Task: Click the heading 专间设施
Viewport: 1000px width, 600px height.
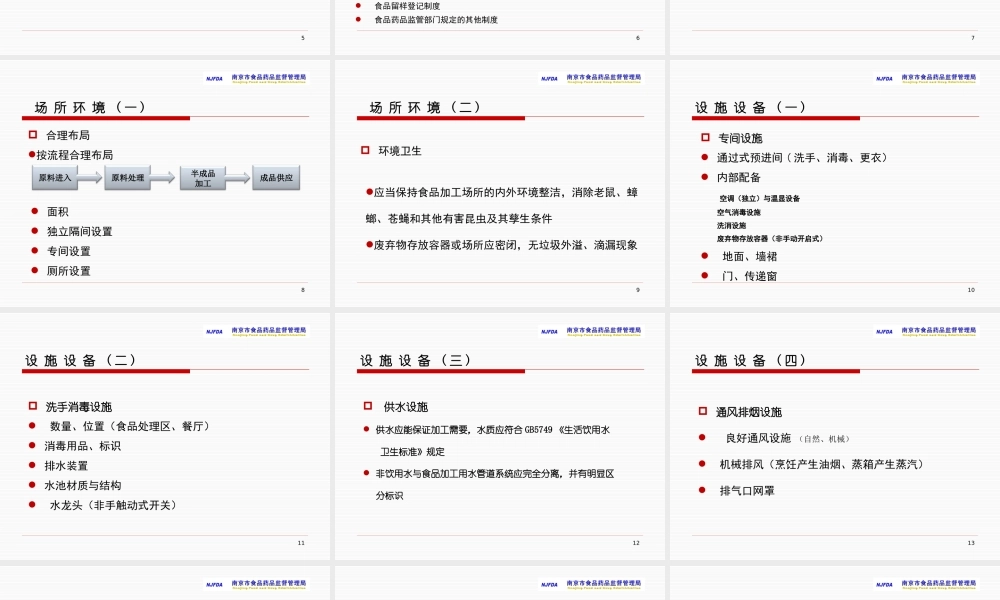Action: 740,138
